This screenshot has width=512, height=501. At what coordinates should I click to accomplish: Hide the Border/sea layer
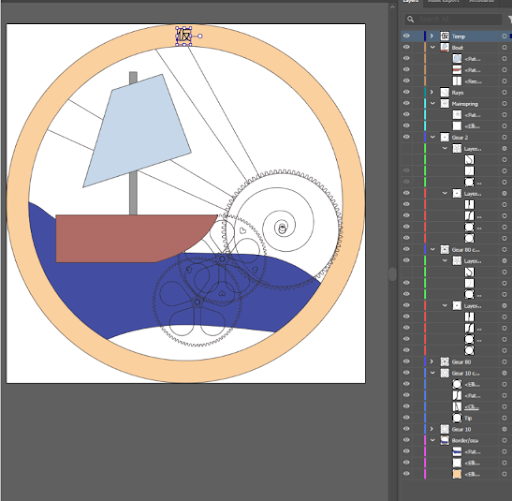[406, 440]
